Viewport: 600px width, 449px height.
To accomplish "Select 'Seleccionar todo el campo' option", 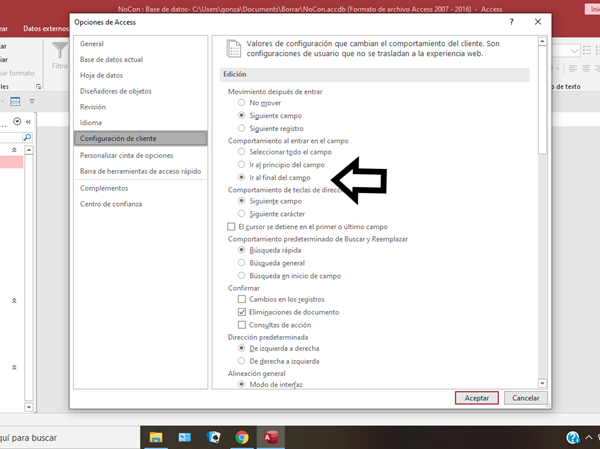I will [241, 152].
